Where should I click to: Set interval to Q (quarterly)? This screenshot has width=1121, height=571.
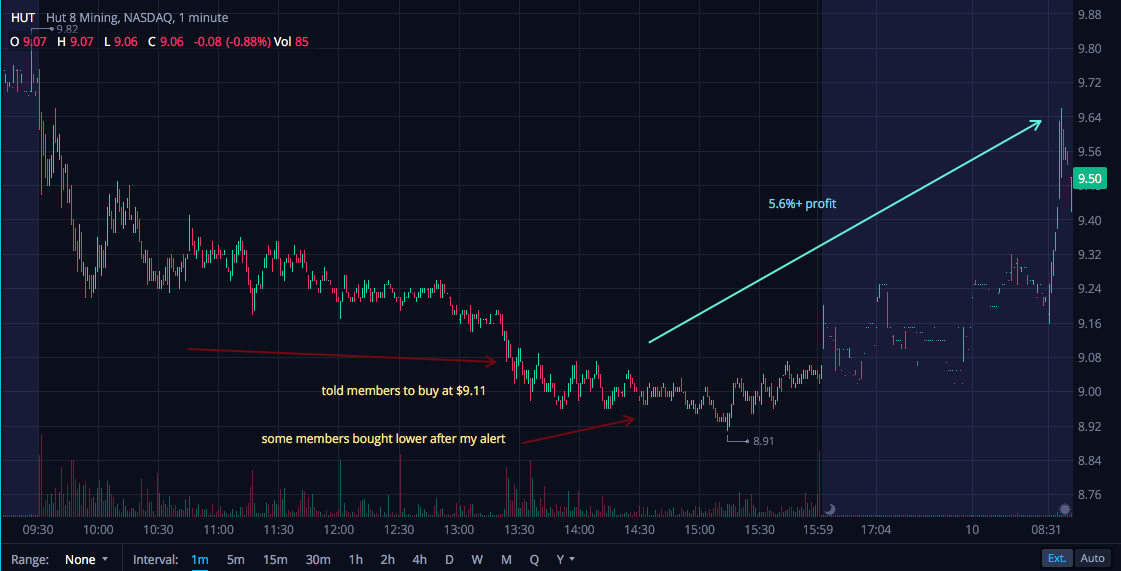pos(534,560)
